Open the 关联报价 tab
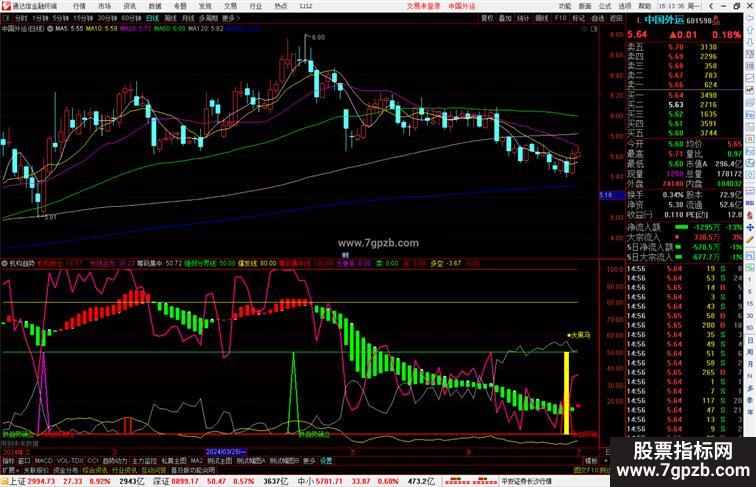The height and width of the screenshot is (487, 756). click(x=36, y=470)
